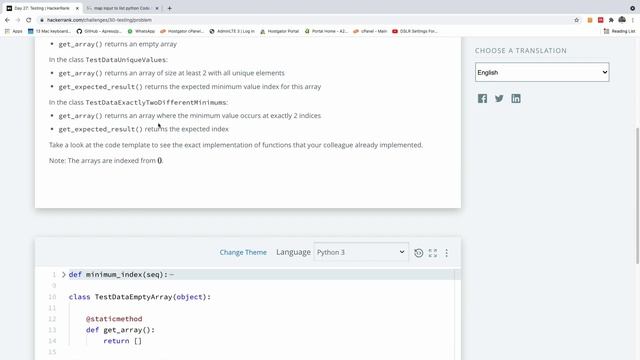Click the 'Note: The arrays are indexed from 0' text

tap(106, 160)
